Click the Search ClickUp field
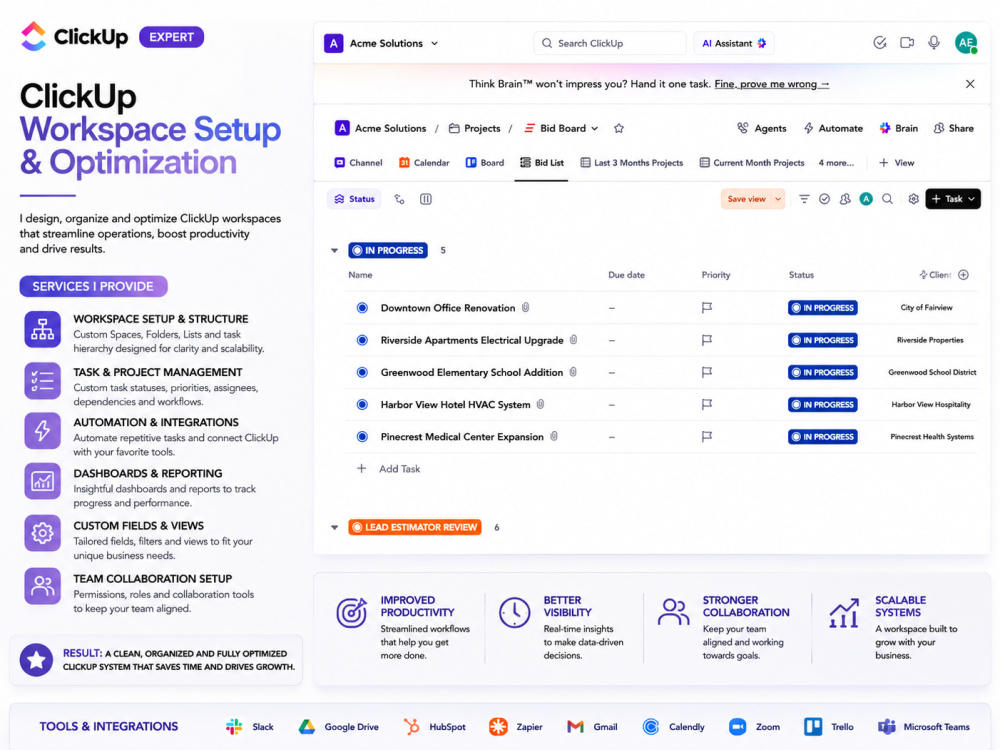 [610, 43]
